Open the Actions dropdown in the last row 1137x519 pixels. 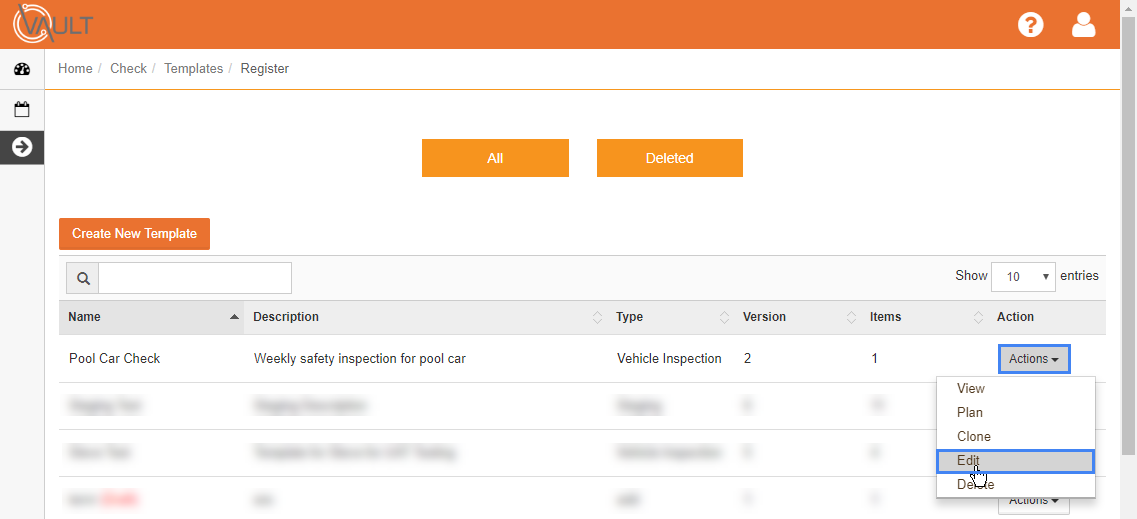pyautogui.click(x=1033, y=500)
